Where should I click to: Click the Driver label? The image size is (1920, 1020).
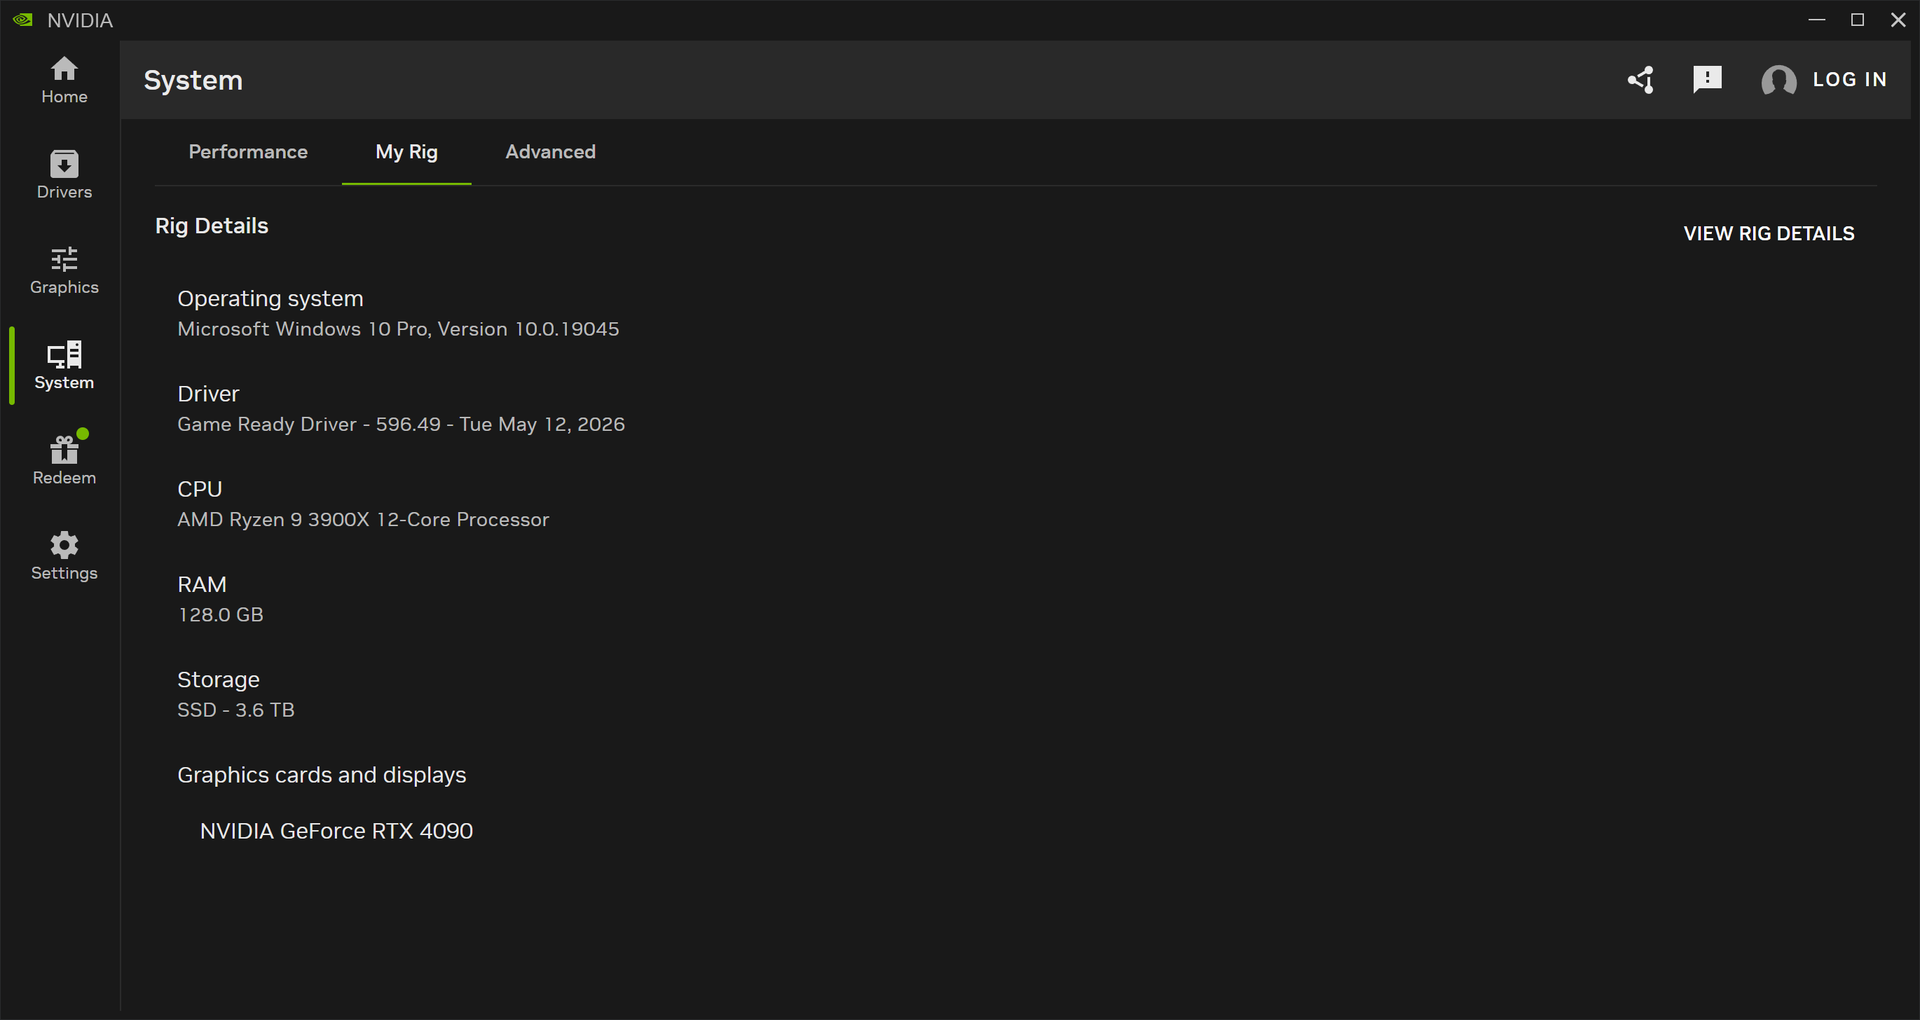click(208, 394)
